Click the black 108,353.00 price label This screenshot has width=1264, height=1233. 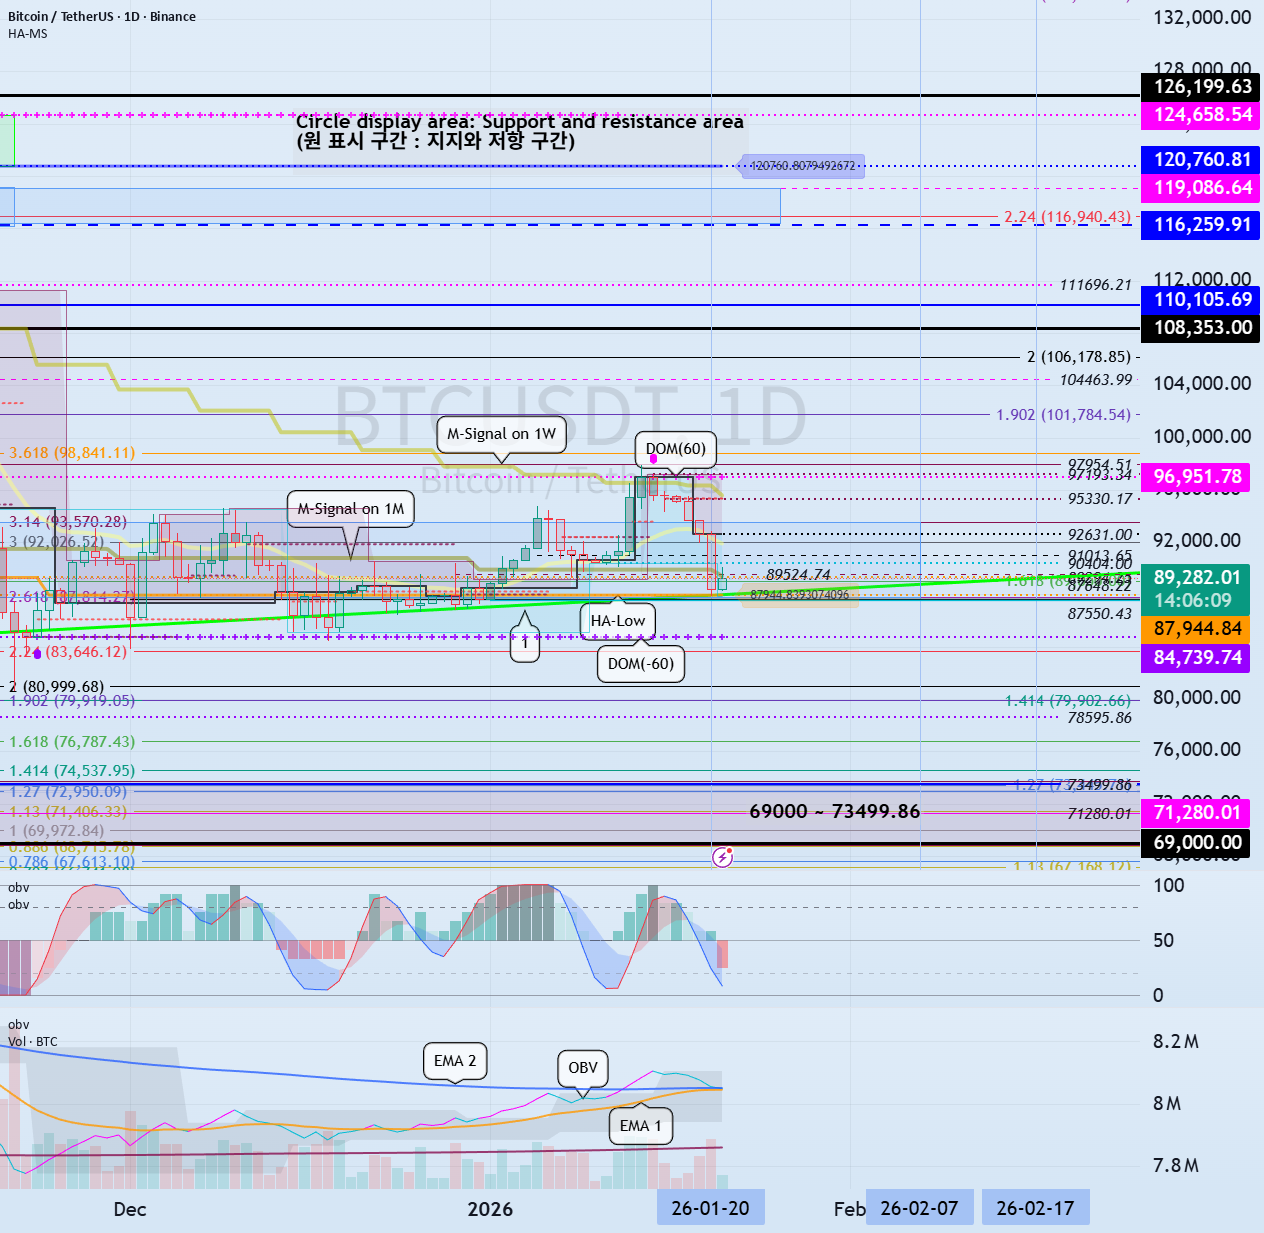tap(1200, 328)
